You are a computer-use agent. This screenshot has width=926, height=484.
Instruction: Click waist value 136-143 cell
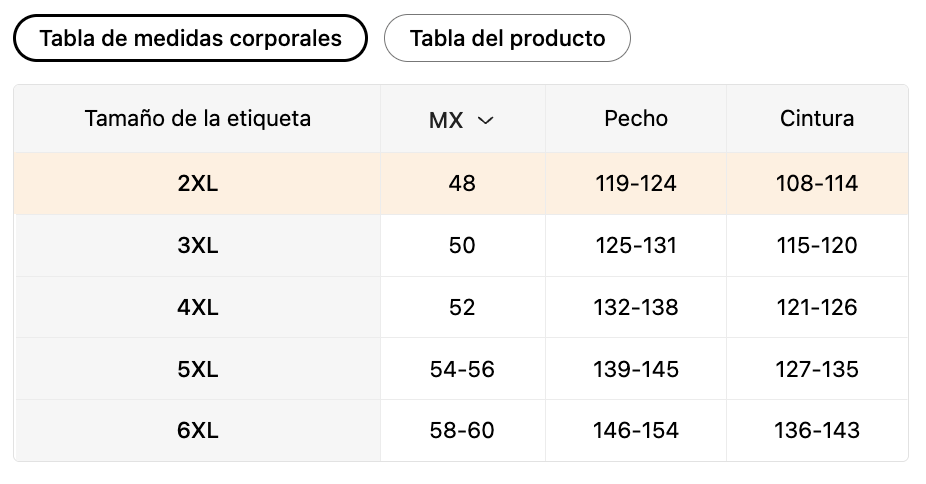[817, 430]
